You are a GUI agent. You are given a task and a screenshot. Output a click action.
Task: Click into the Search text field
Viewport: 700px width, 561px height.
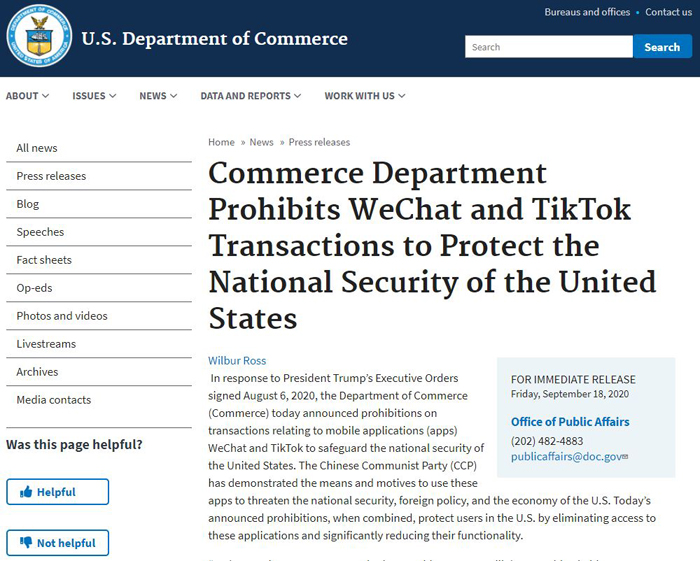[549, 47]
